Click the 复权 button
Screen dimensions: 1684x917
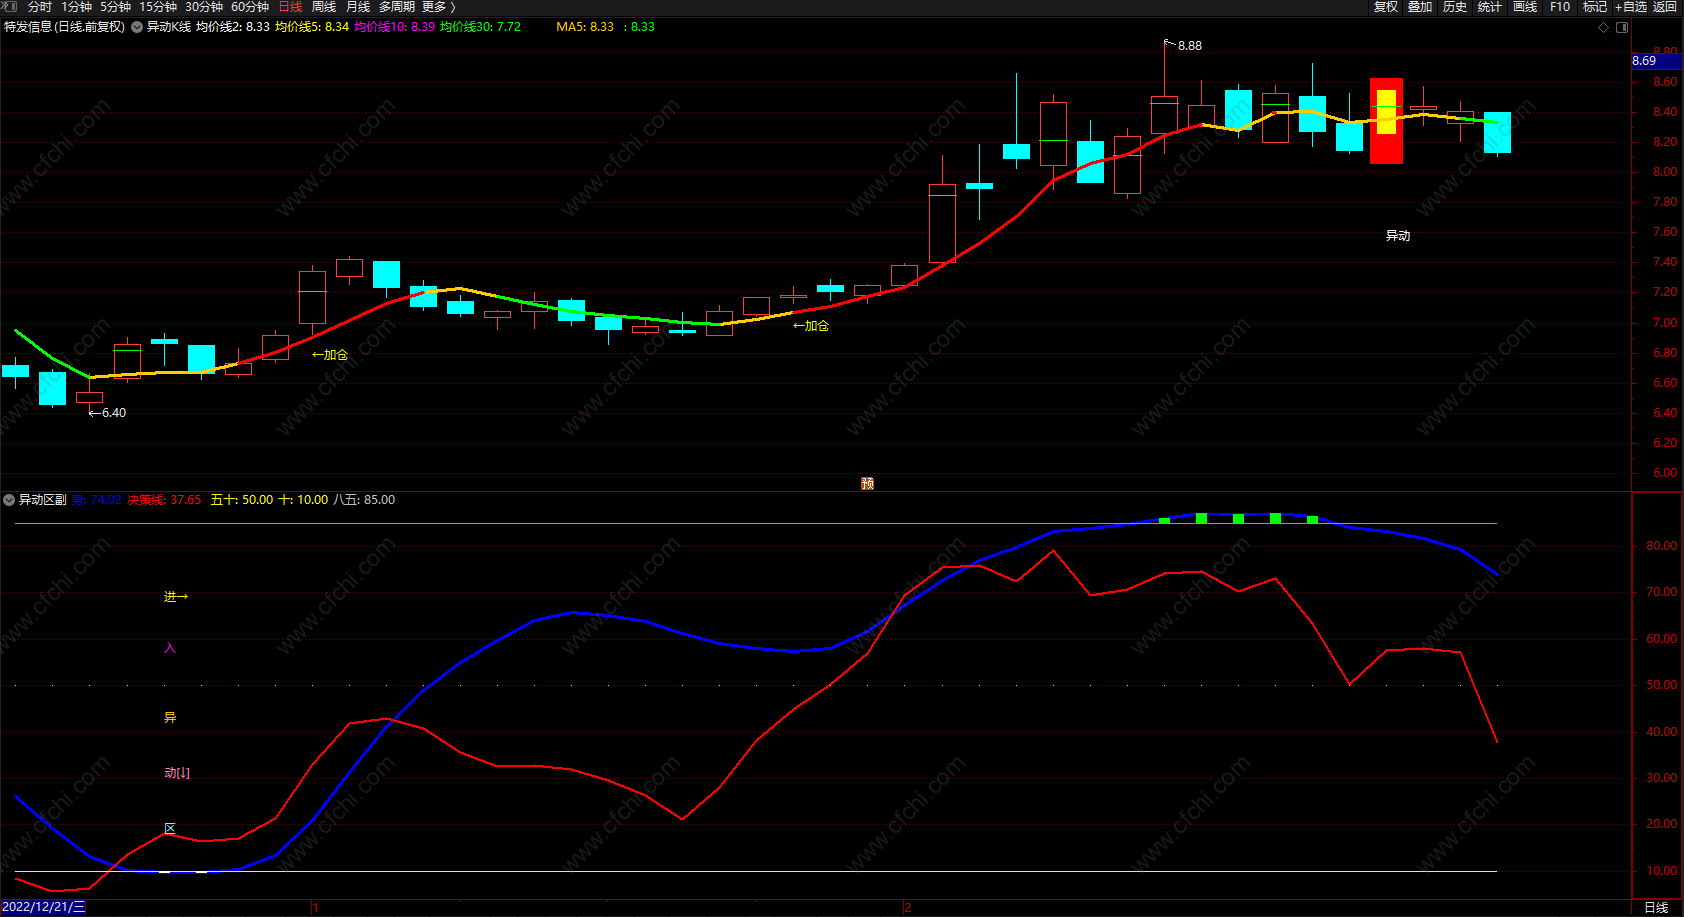[x=1386, y=7]
